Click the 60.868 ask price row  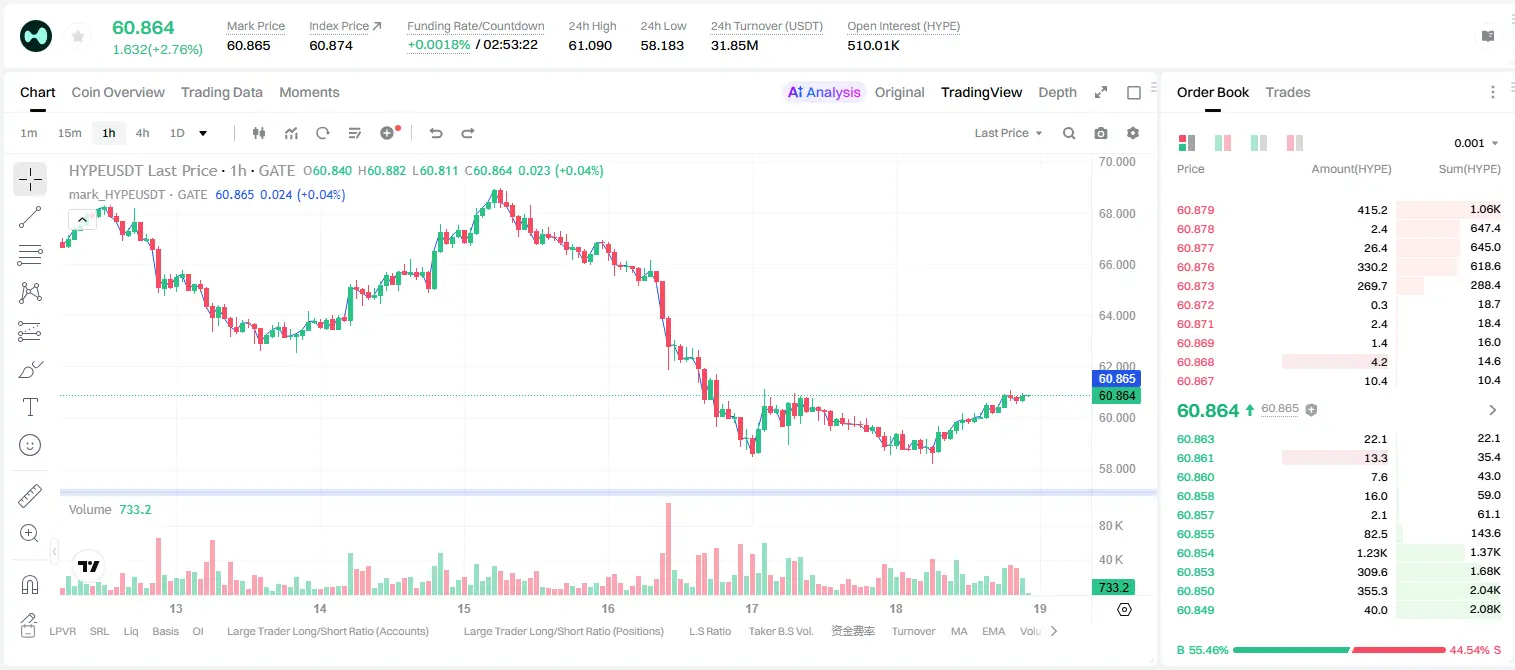[x=1339, y=362]
